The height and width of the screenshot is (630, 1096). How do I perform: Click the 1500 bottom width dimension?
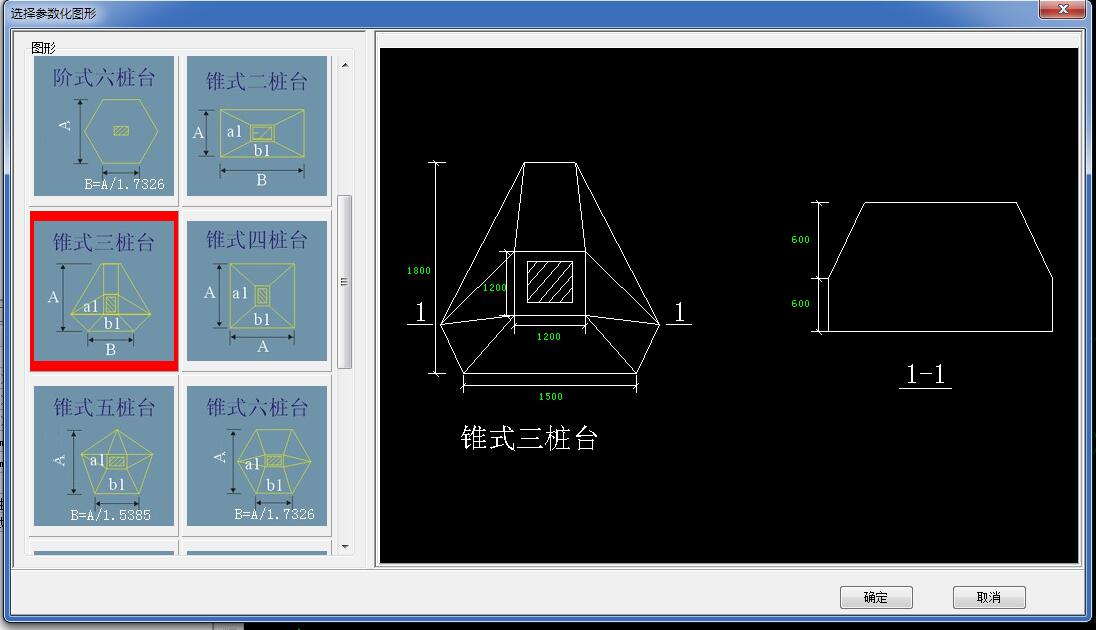pyautogui.click(x=550, y=396)
